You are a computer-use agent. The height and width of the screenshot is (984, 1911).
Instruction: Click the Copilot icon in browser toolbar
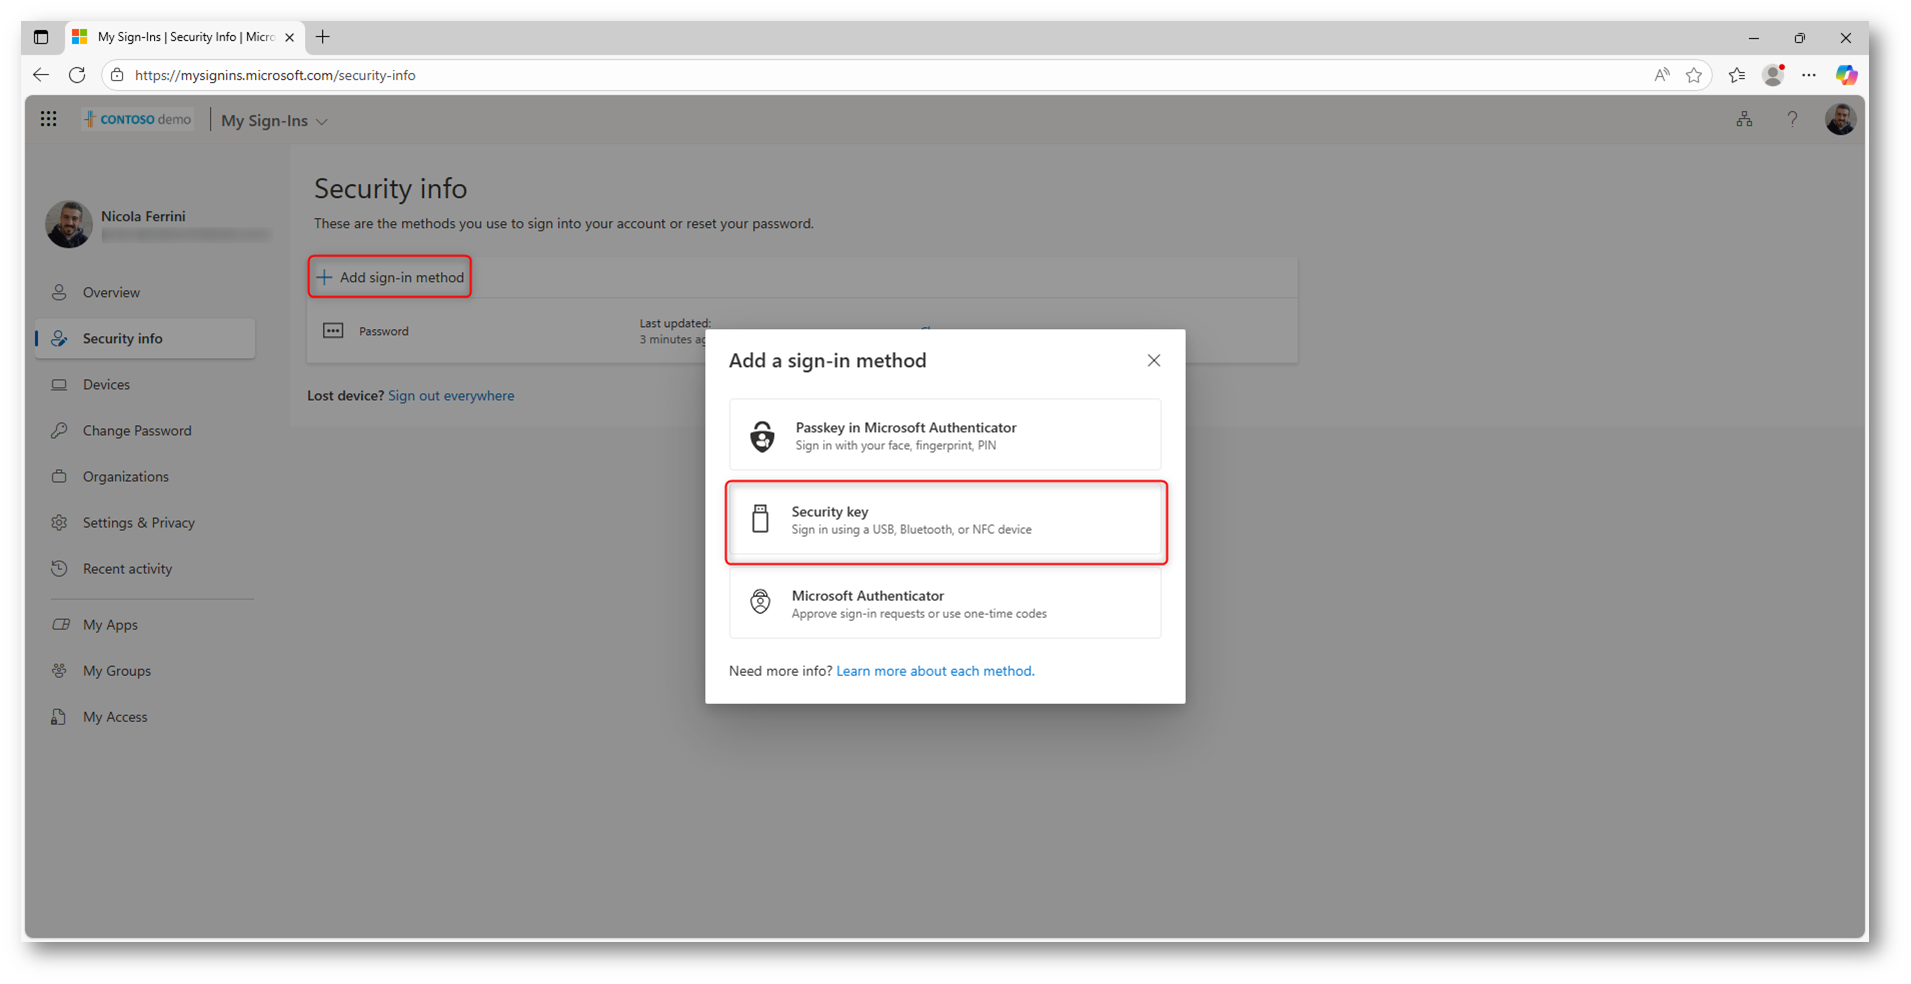(1846, 75)
